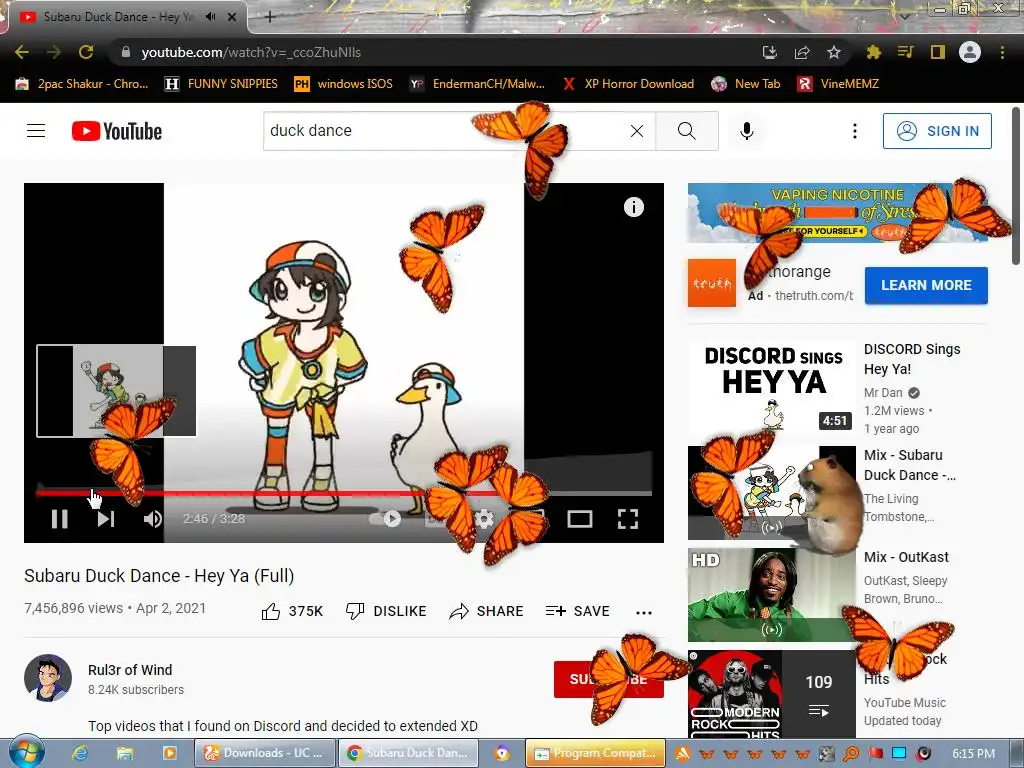The height and width of the screenshot is (768, 1024).
Task: Open DISCORD Sings Hey Ya! thumbnail
Action: pos(771,387)
